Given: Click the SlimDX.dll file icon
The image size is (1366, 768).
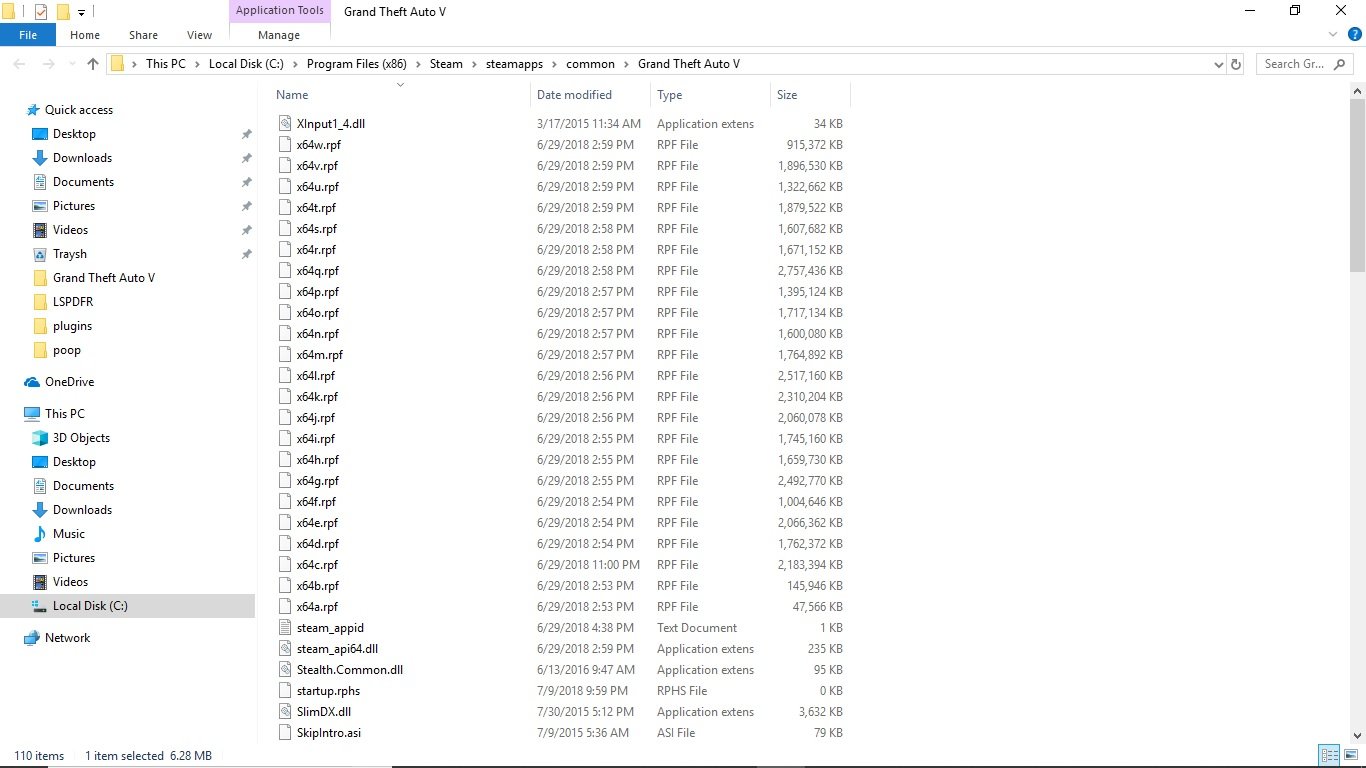Looking at the screenshot, I should tap(286, 712).
